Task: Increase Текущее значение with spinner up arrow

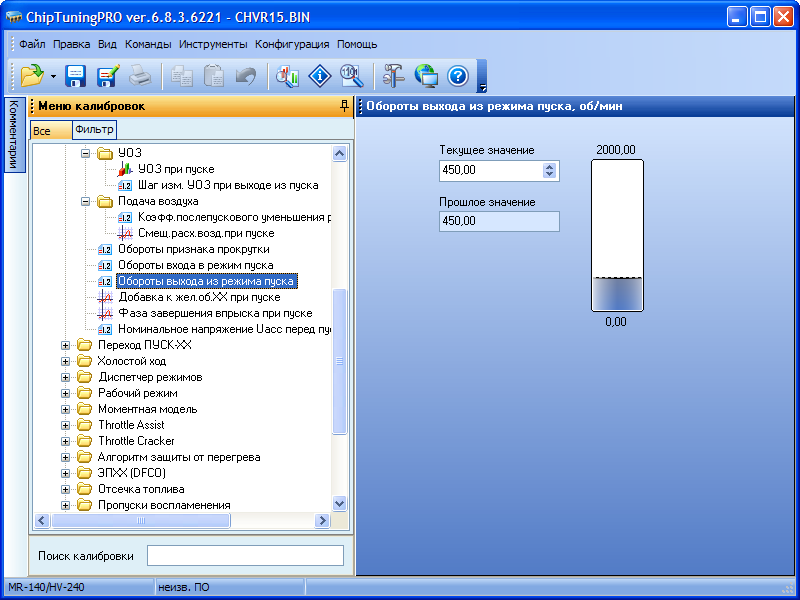Action: coord(549,167)
